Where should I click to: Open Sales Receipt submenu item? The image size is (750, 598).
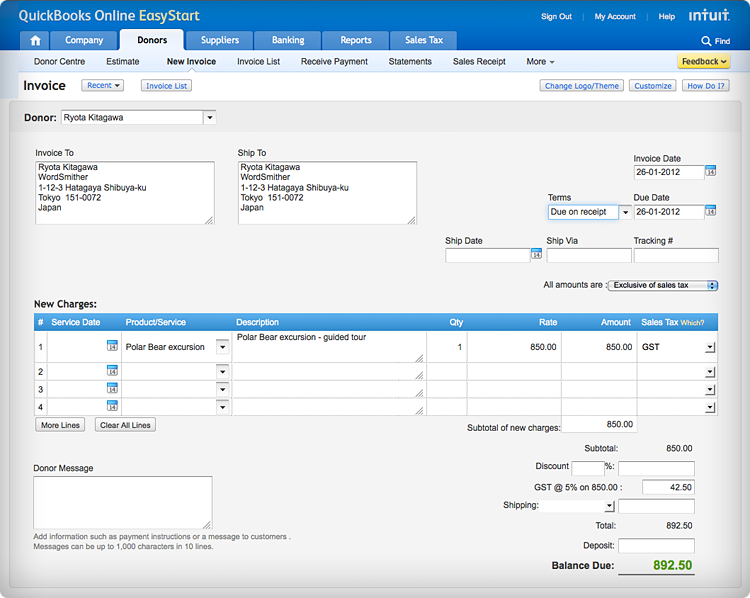[x=479, y=62]
